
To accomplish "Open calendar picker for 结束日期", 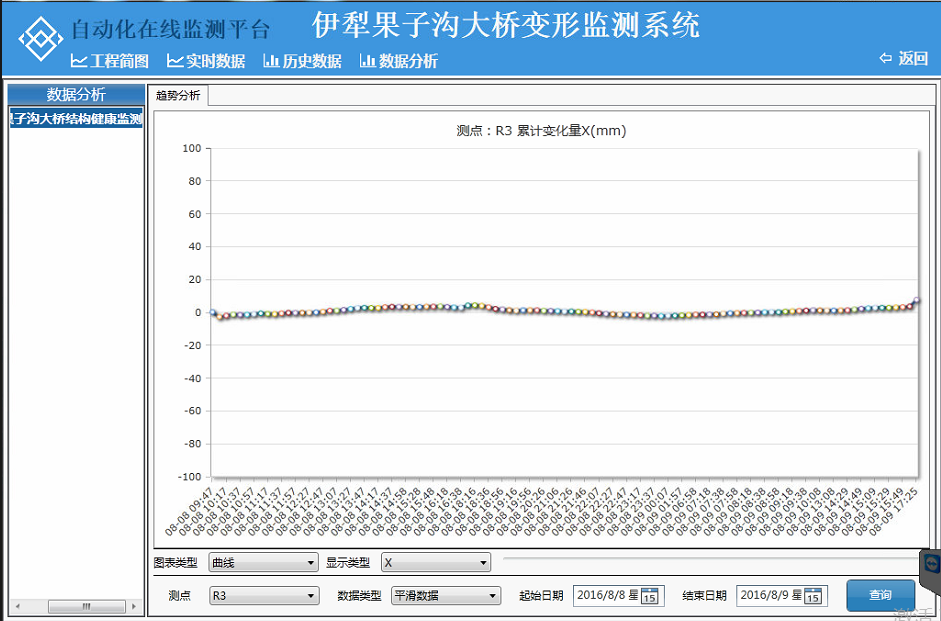I will click(x=813, y=596).
